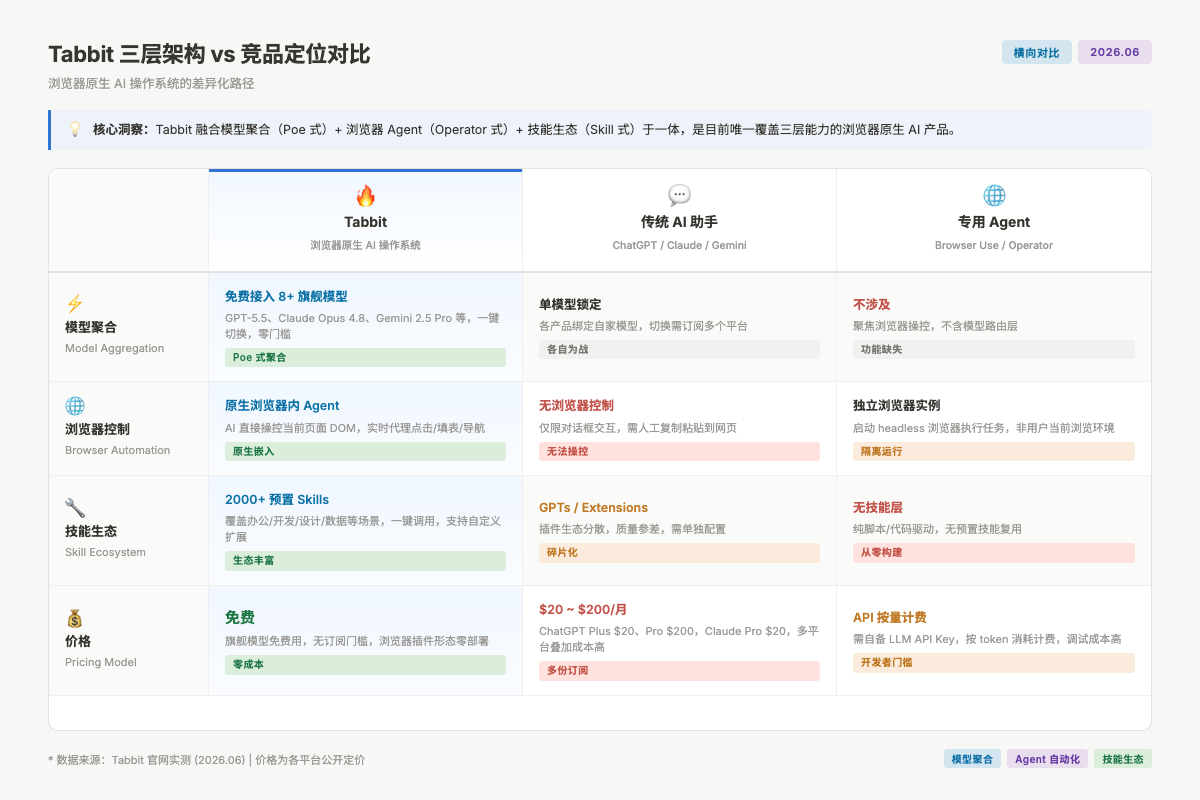Click the lightbulb icon beside 核心洞察
This screenshot has width=1200, height=800.
tap(75, 130)
